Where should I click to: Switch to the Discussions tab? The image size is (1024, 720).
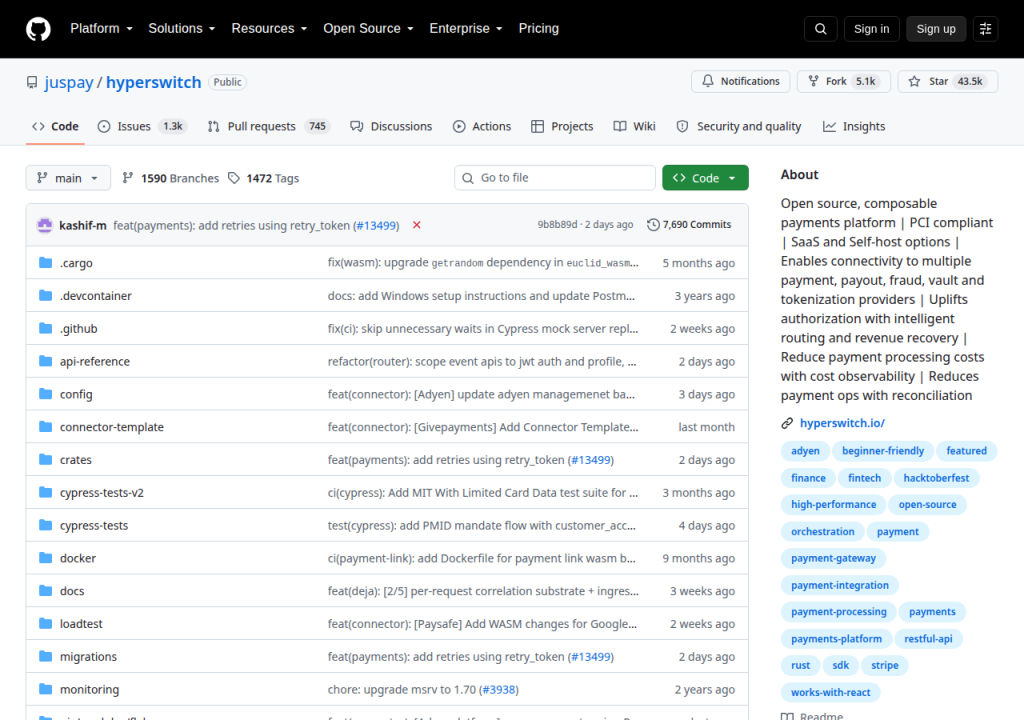[x=391, y=126]
